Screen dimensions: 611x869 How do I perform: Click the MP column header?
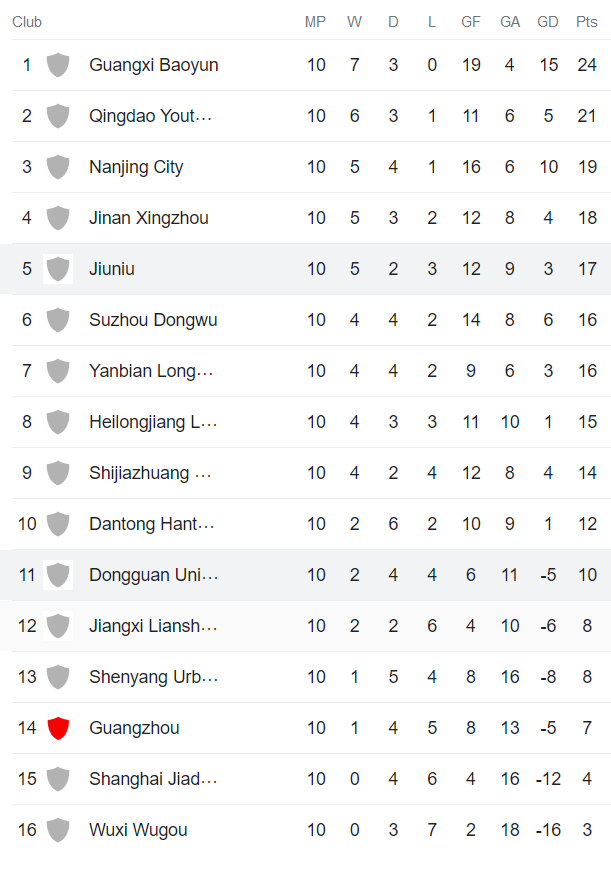pyautogui.click(x=316, y=21)
